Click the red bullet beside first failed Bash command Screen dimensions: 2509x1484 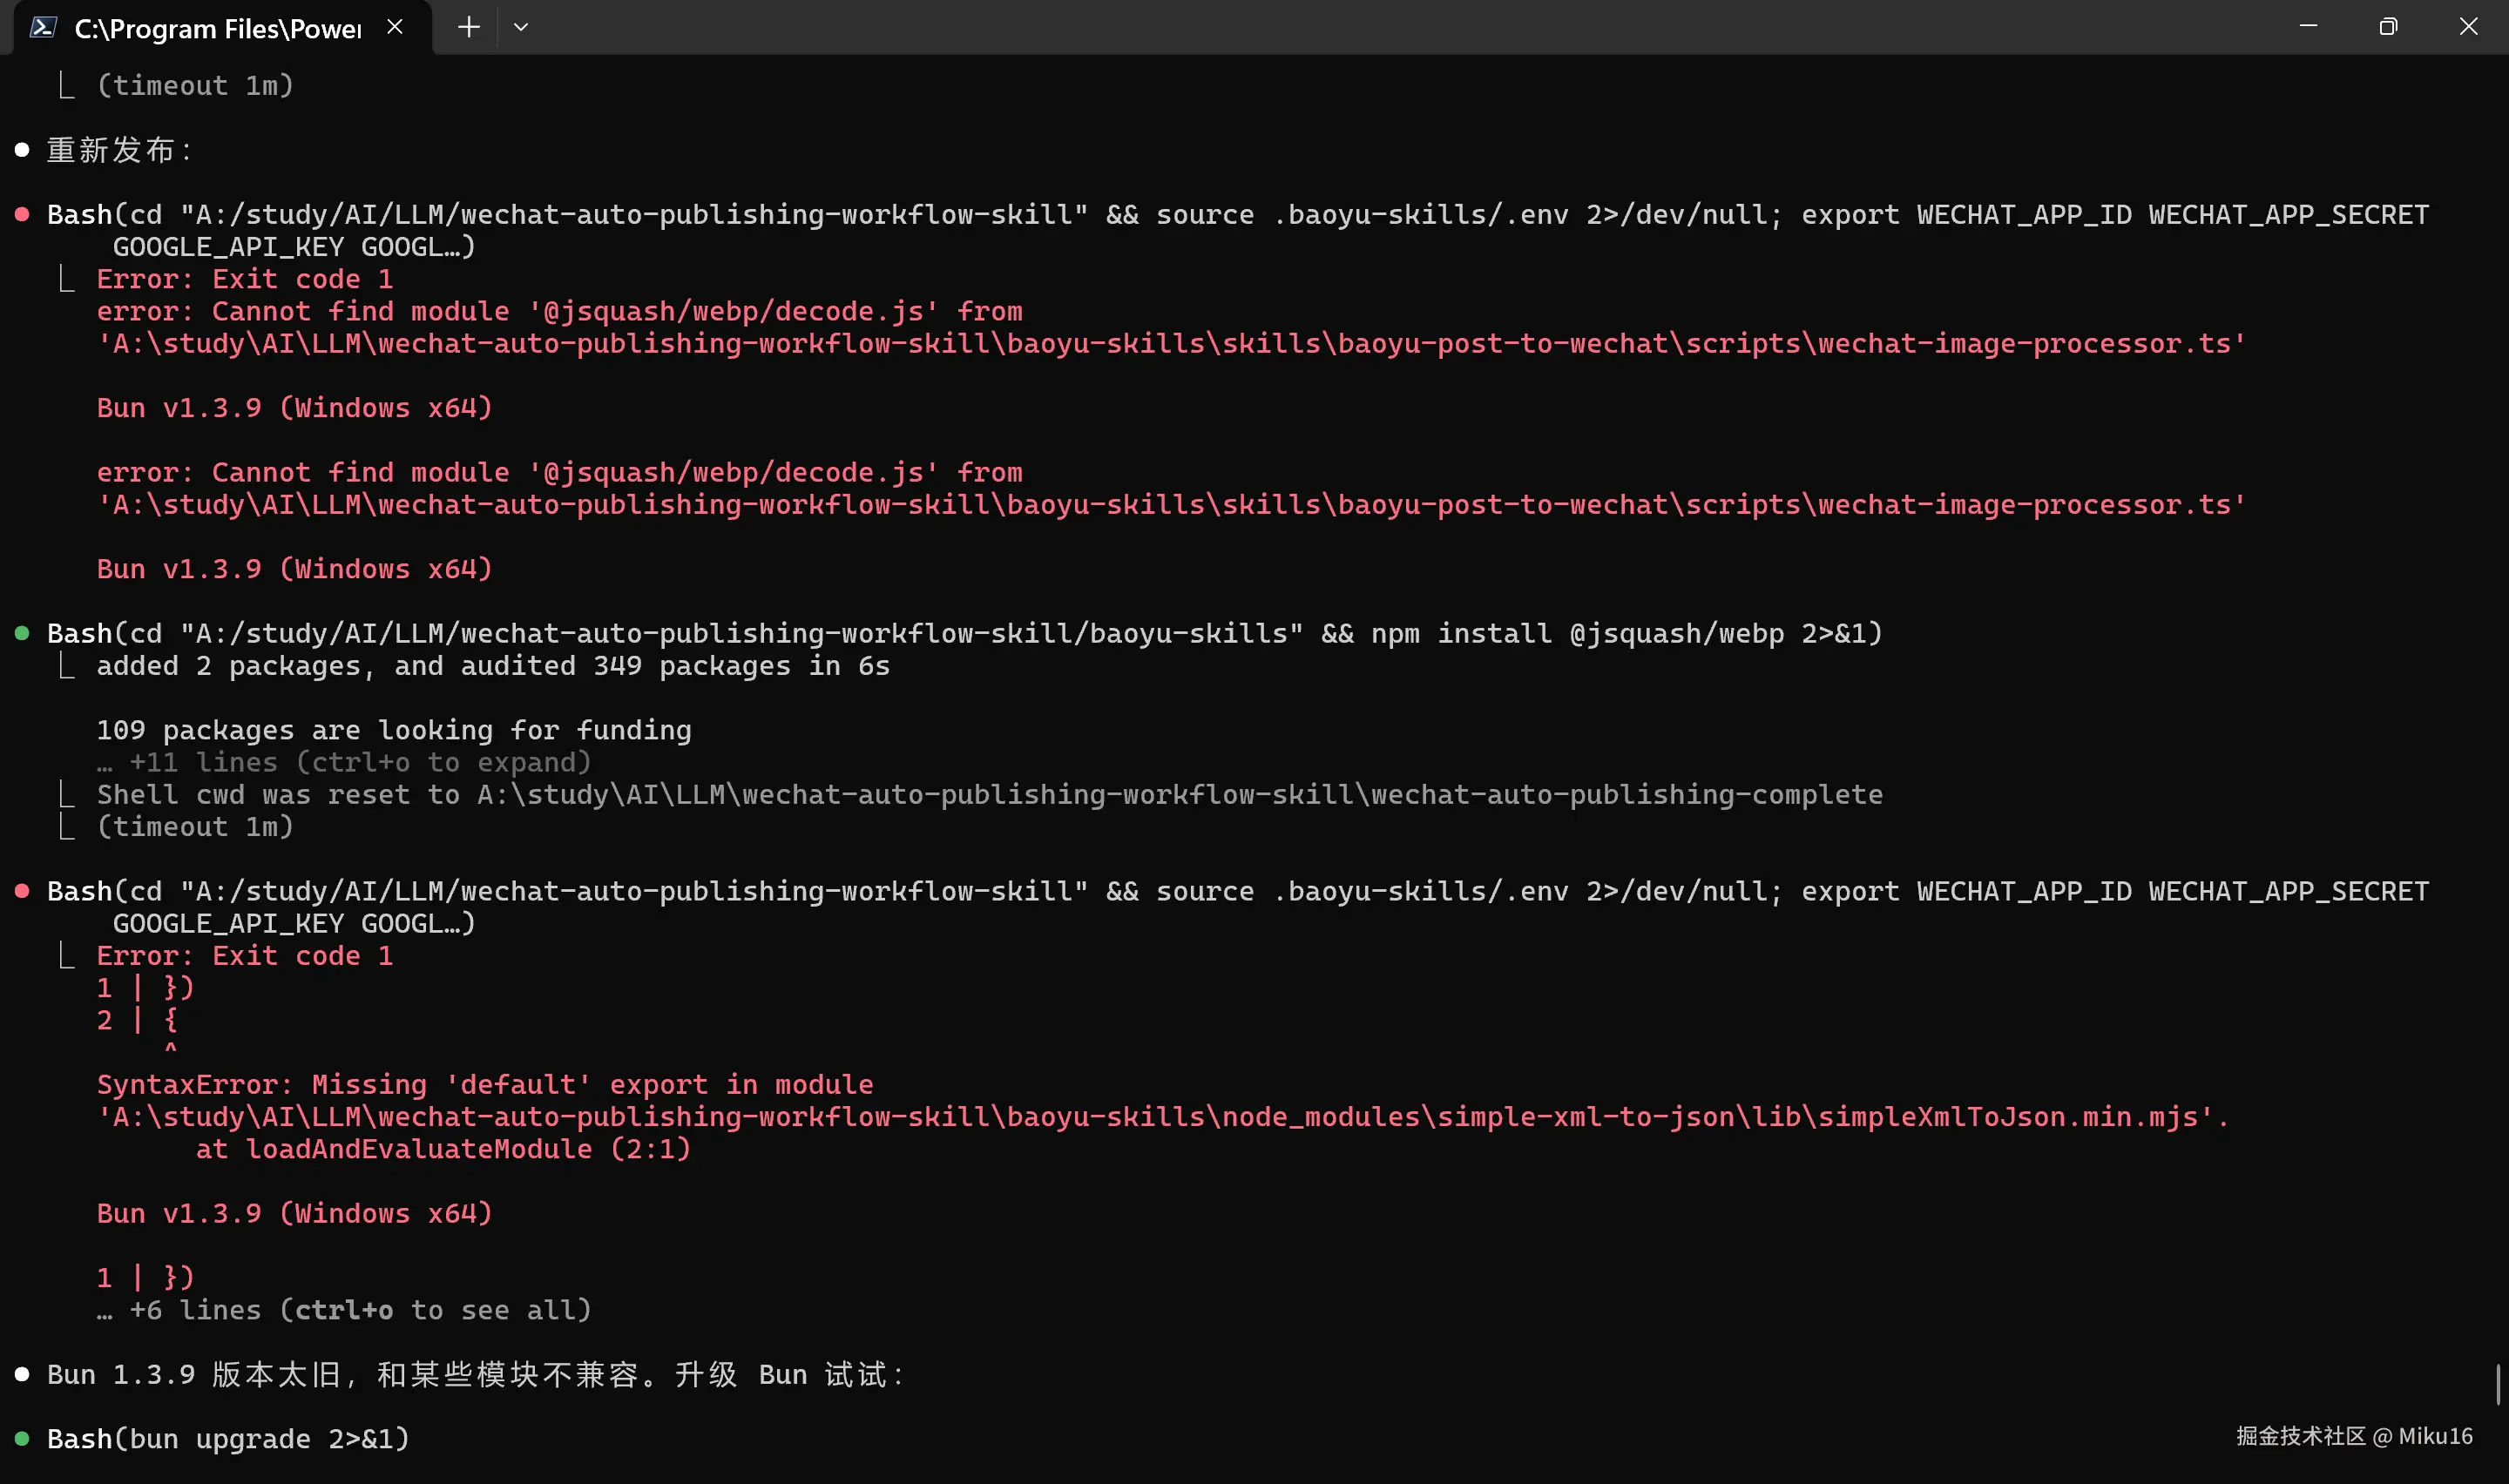point(22,214)
